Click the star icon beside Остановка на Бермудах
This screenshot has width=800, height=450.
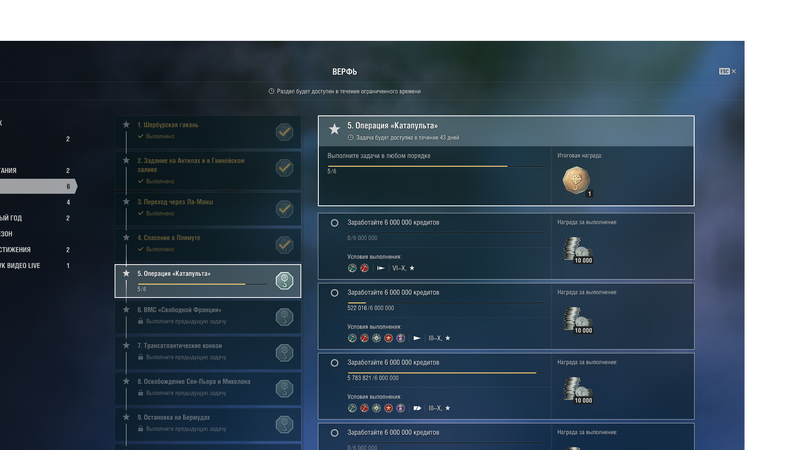[x=126, y=417]
